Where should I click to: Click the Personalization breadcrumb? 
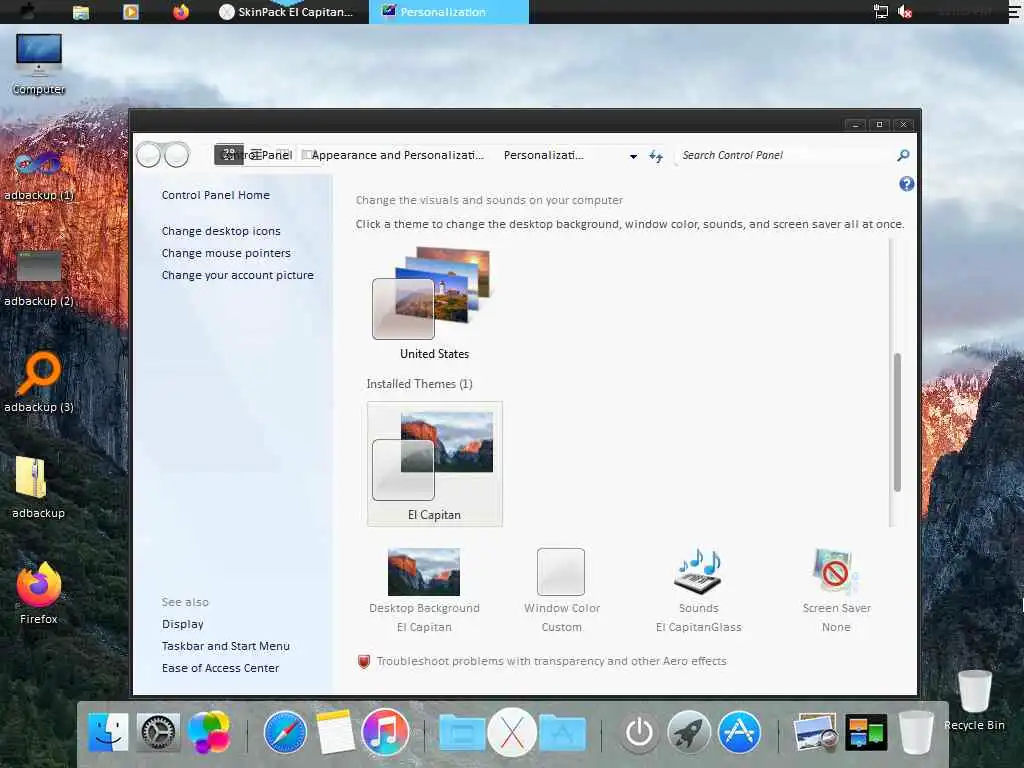coord(543,155)
